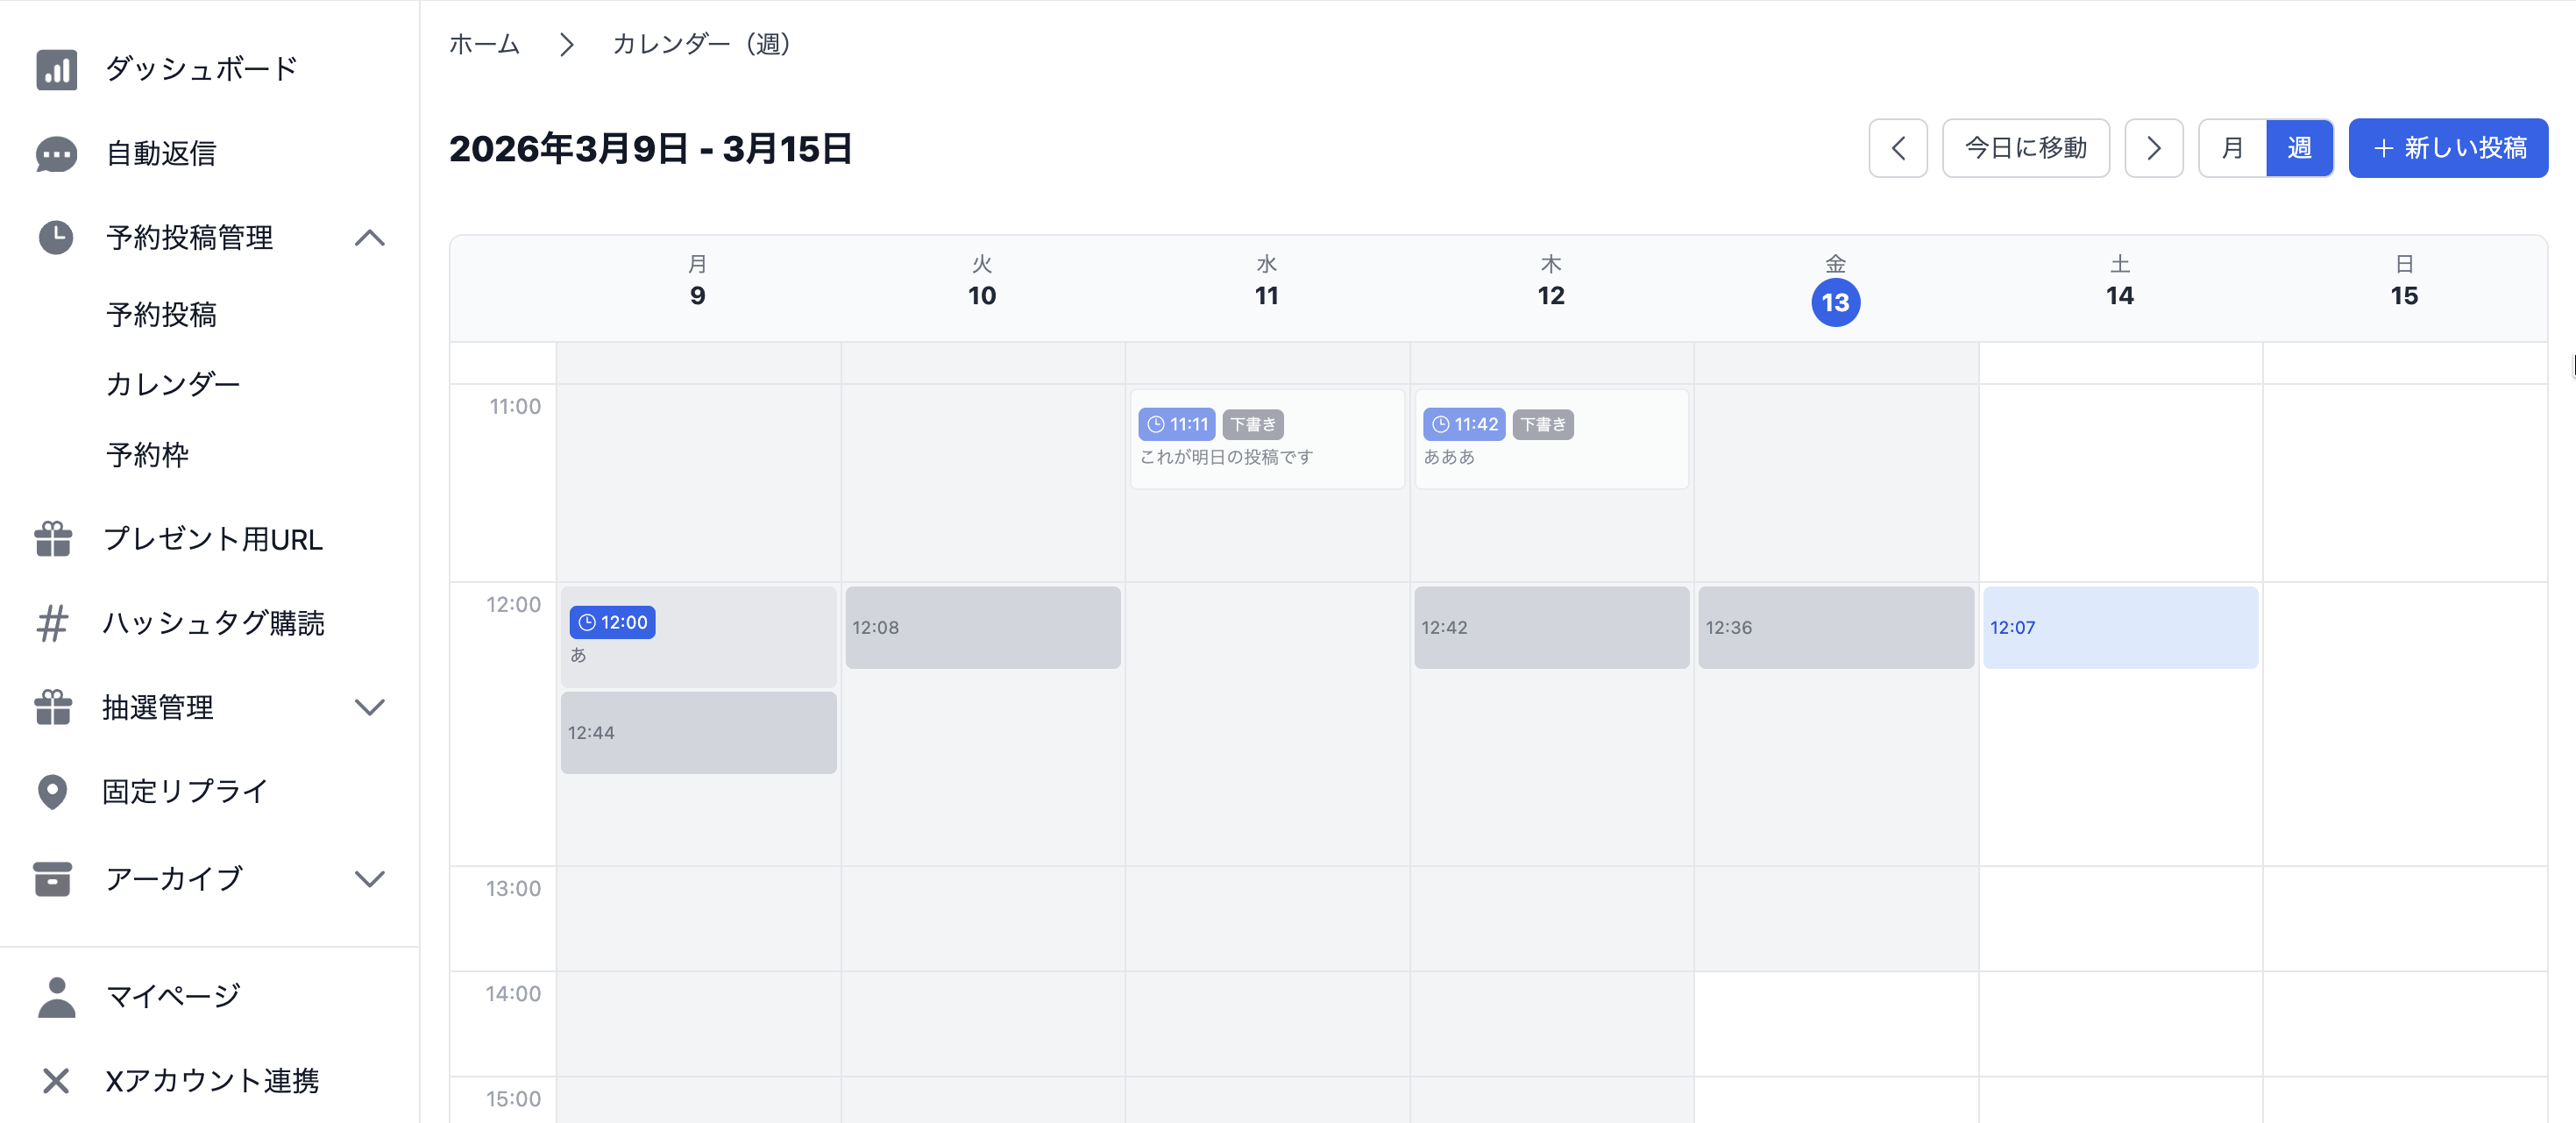Click the 今日に移動 button
This screenshot has height=1123, width=2576.
point(2025,148)
